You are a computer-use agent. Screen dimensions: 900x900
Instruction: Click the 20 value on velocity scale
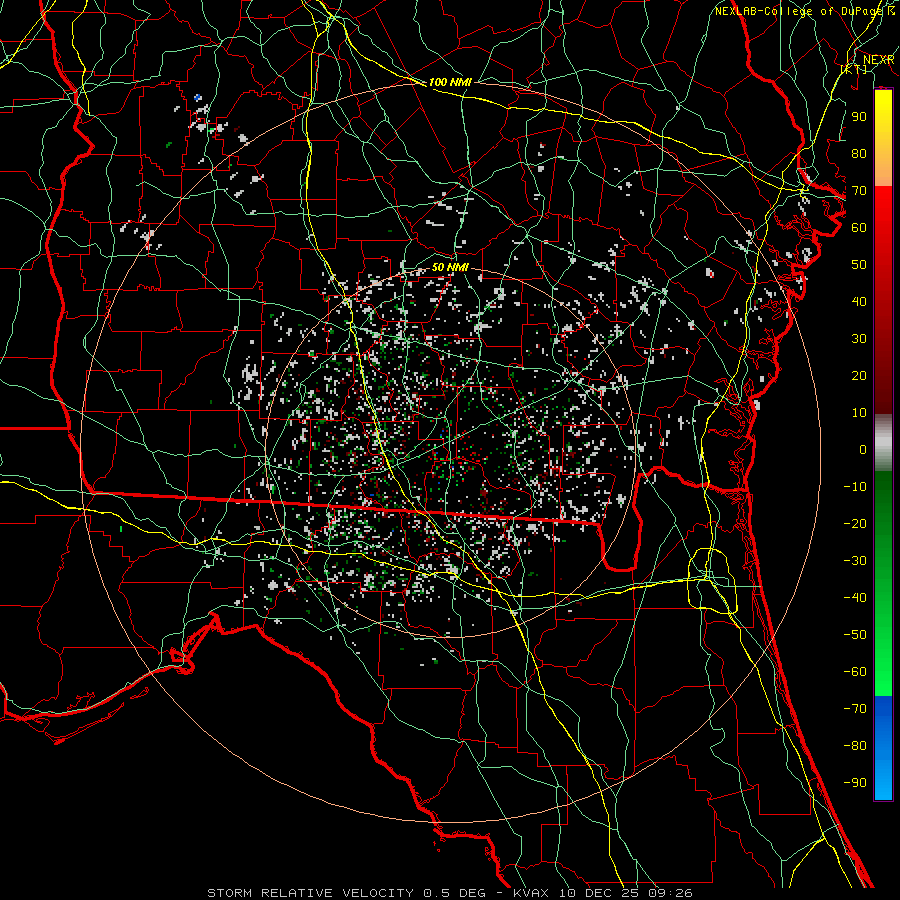[859, 375]
